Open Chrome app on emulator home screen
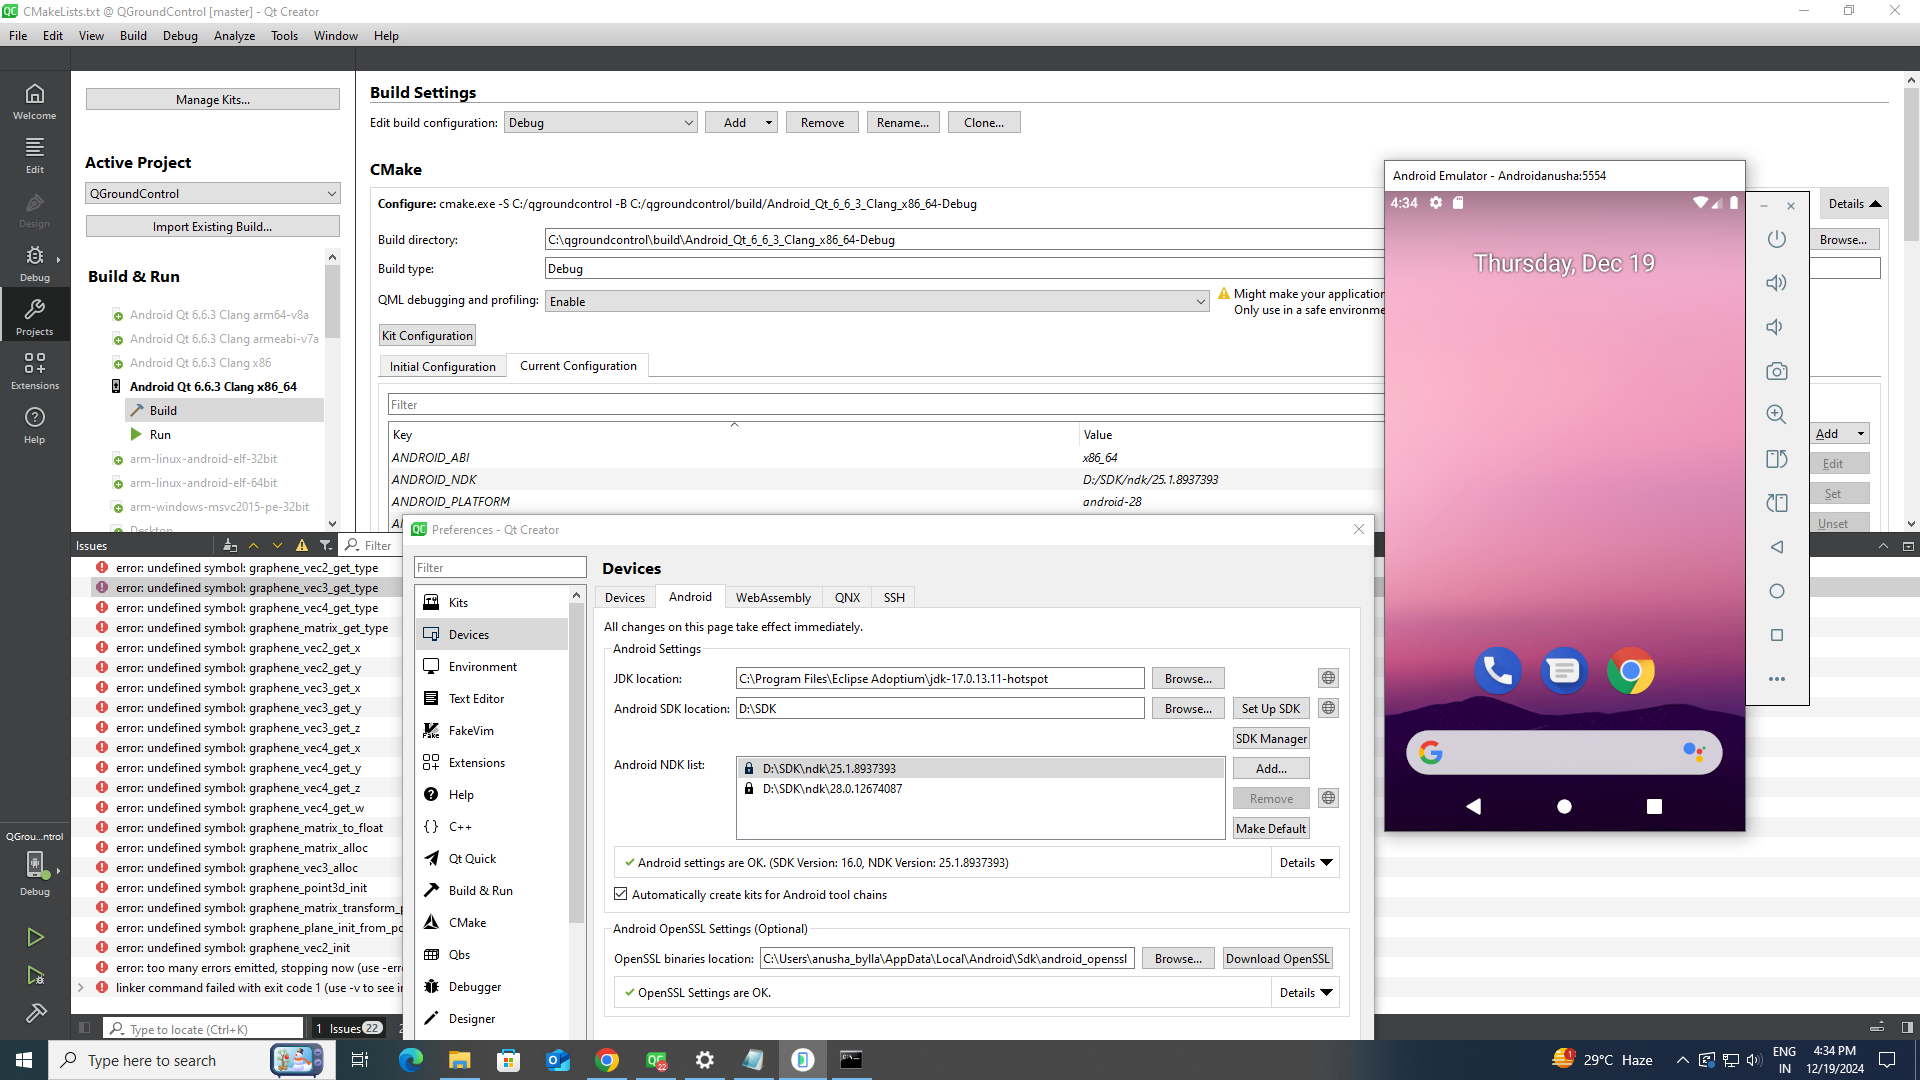The image size is (1920, 1080). click(1631, 671)
